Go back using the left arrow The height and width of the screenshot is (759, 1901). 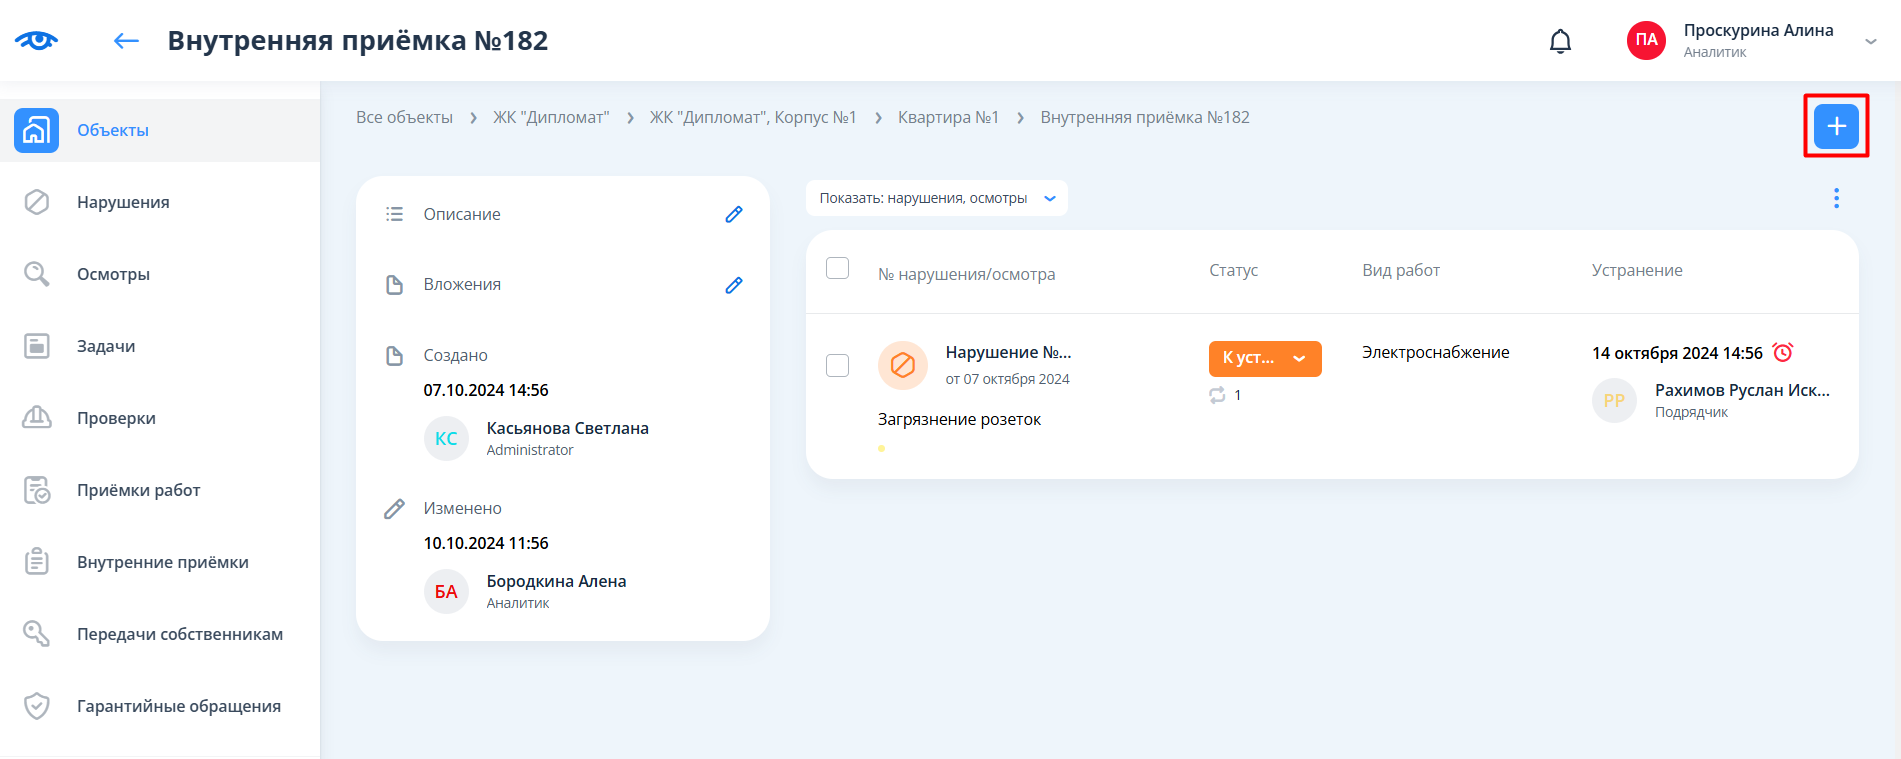pyautogui.click(x=126, y=41)
